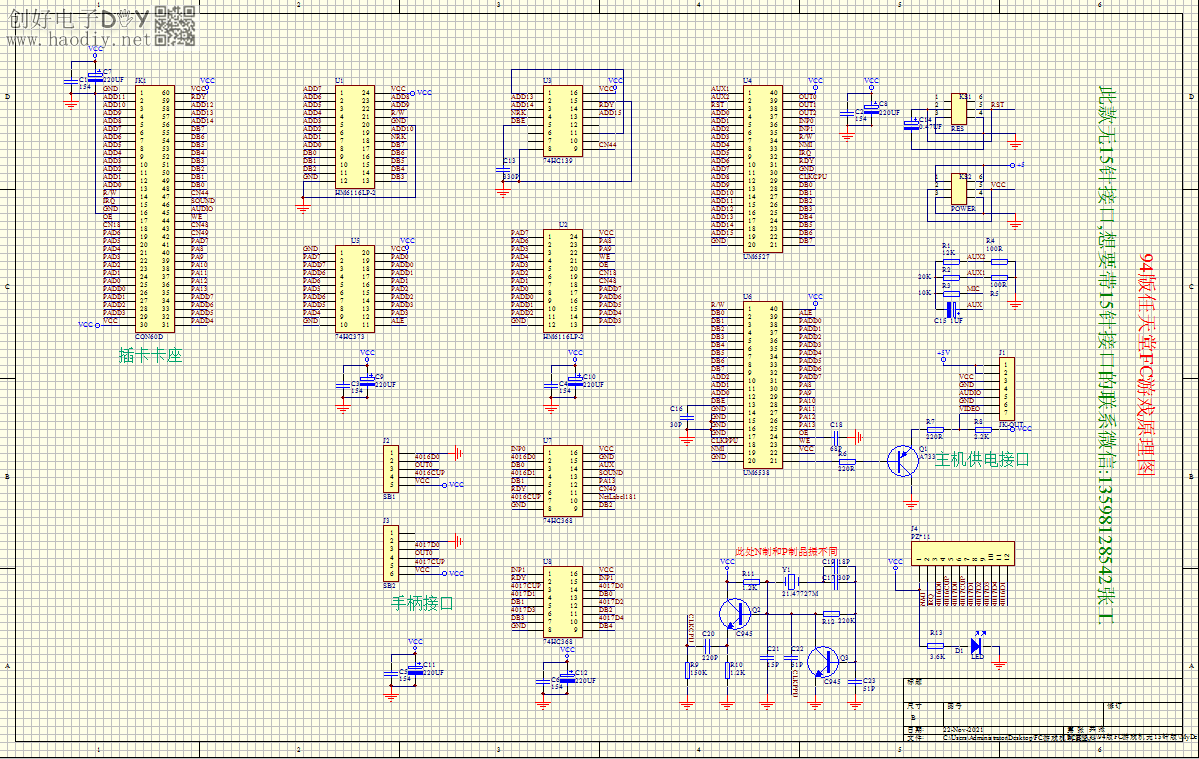The height and width of the screenshot is (759, 1199).
Task: Select resistor R12 220K symbol
Action: tap(831, 613)
